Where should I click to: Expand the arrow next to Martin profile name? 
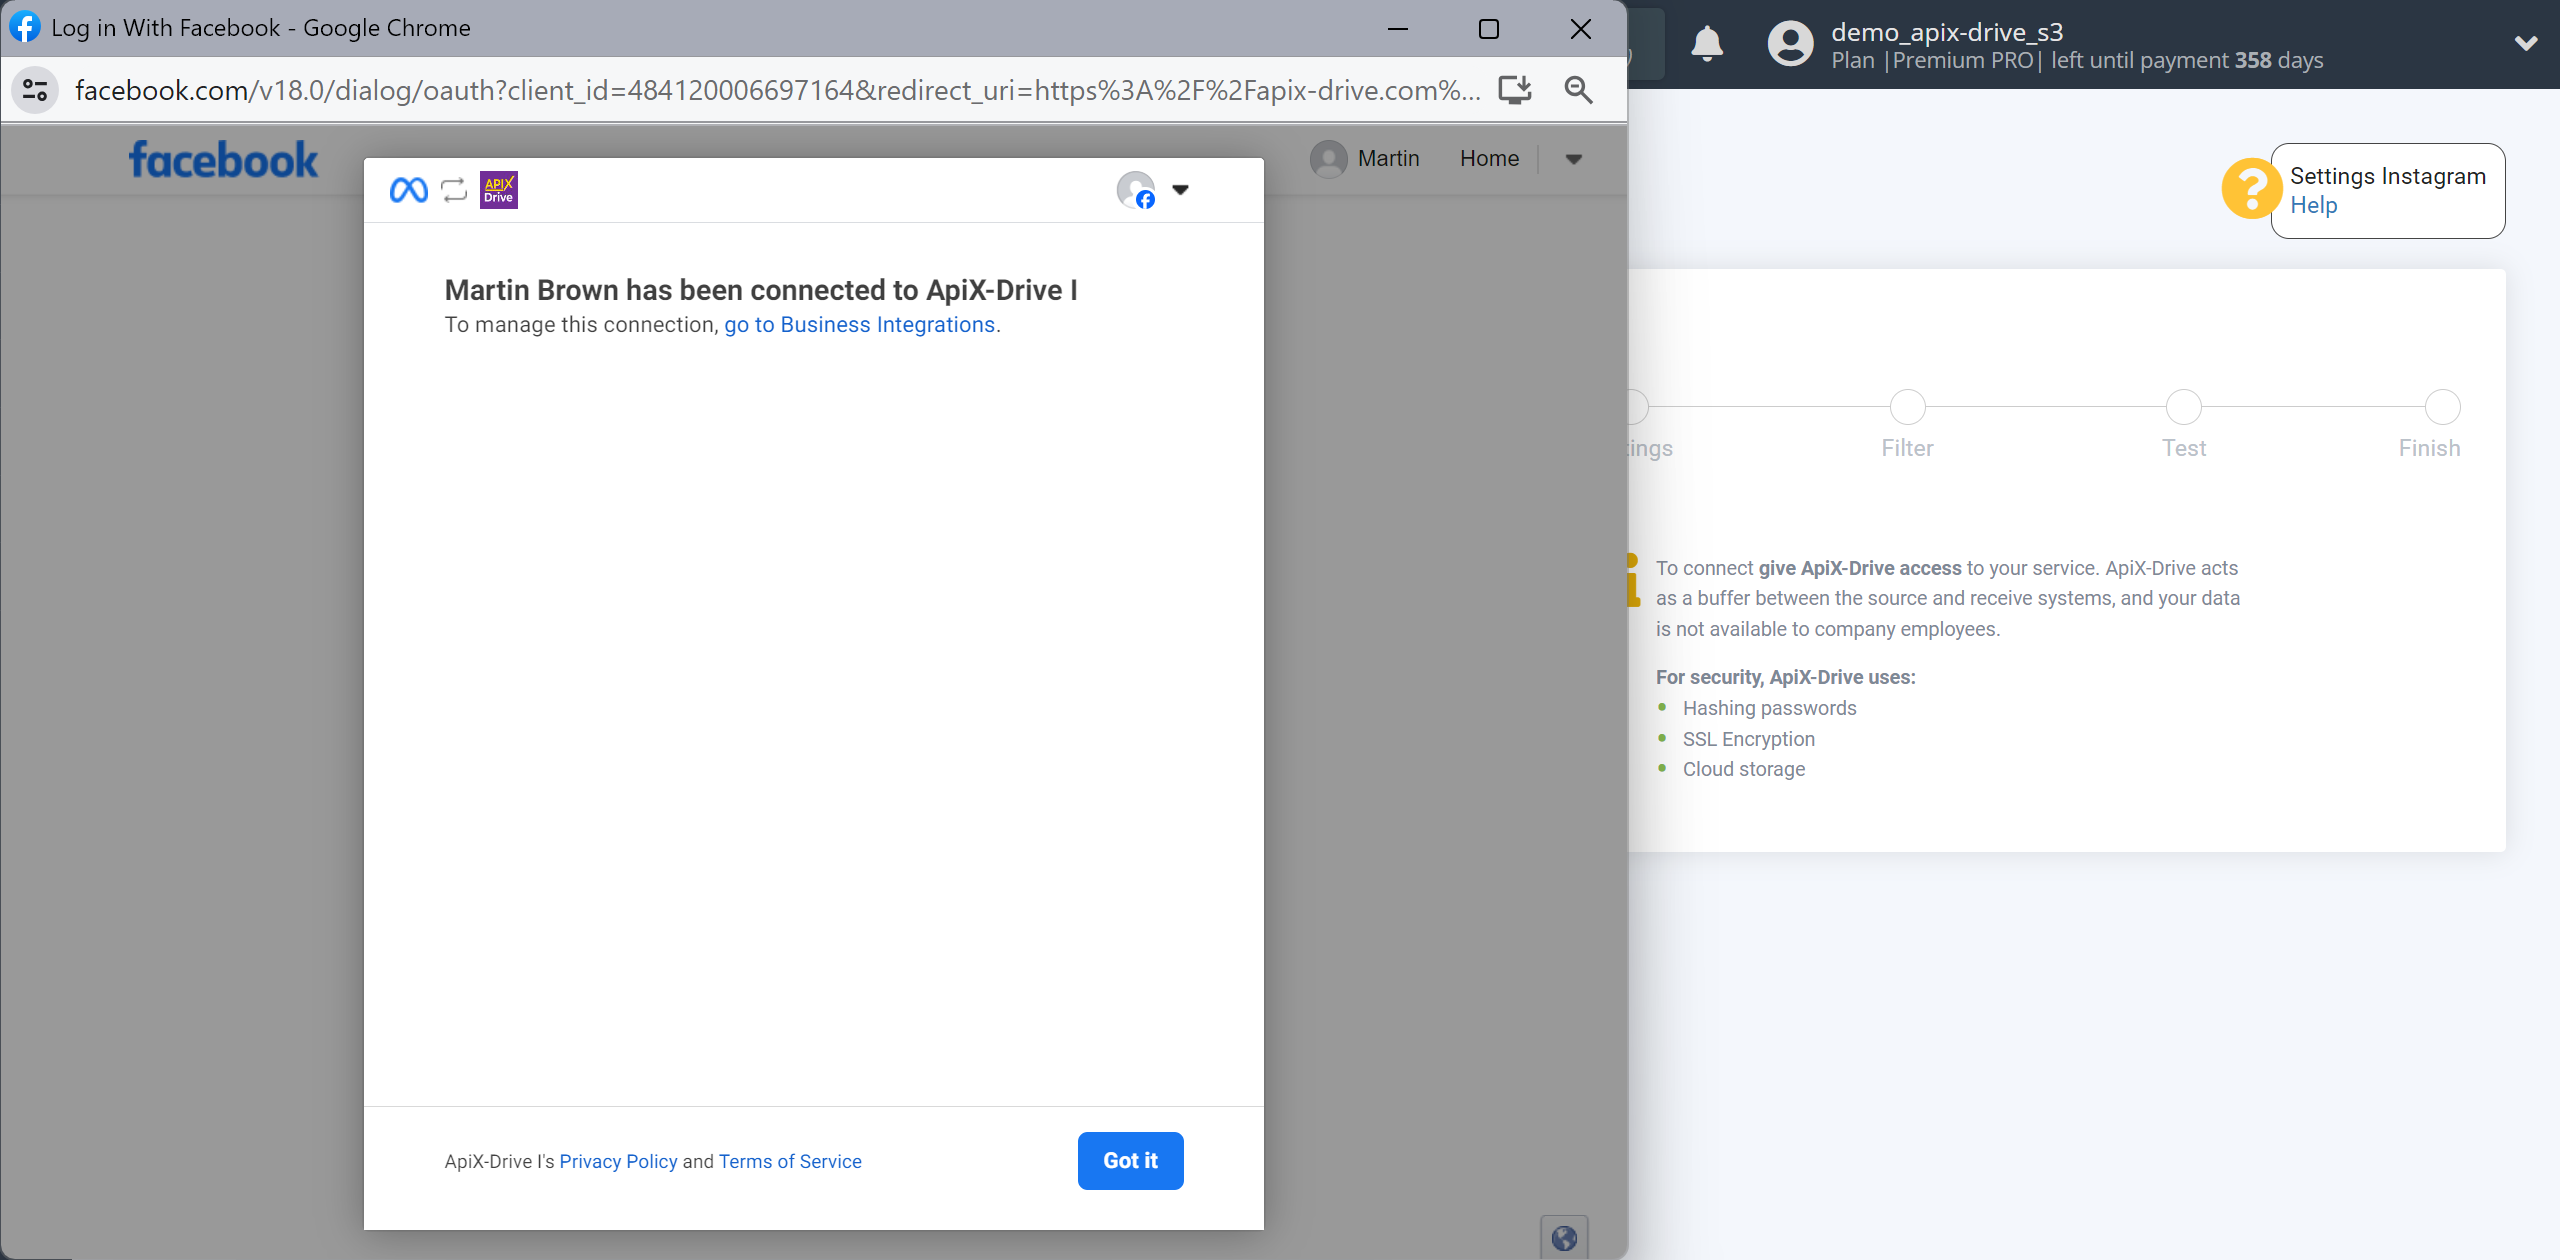coord(1572,158)
